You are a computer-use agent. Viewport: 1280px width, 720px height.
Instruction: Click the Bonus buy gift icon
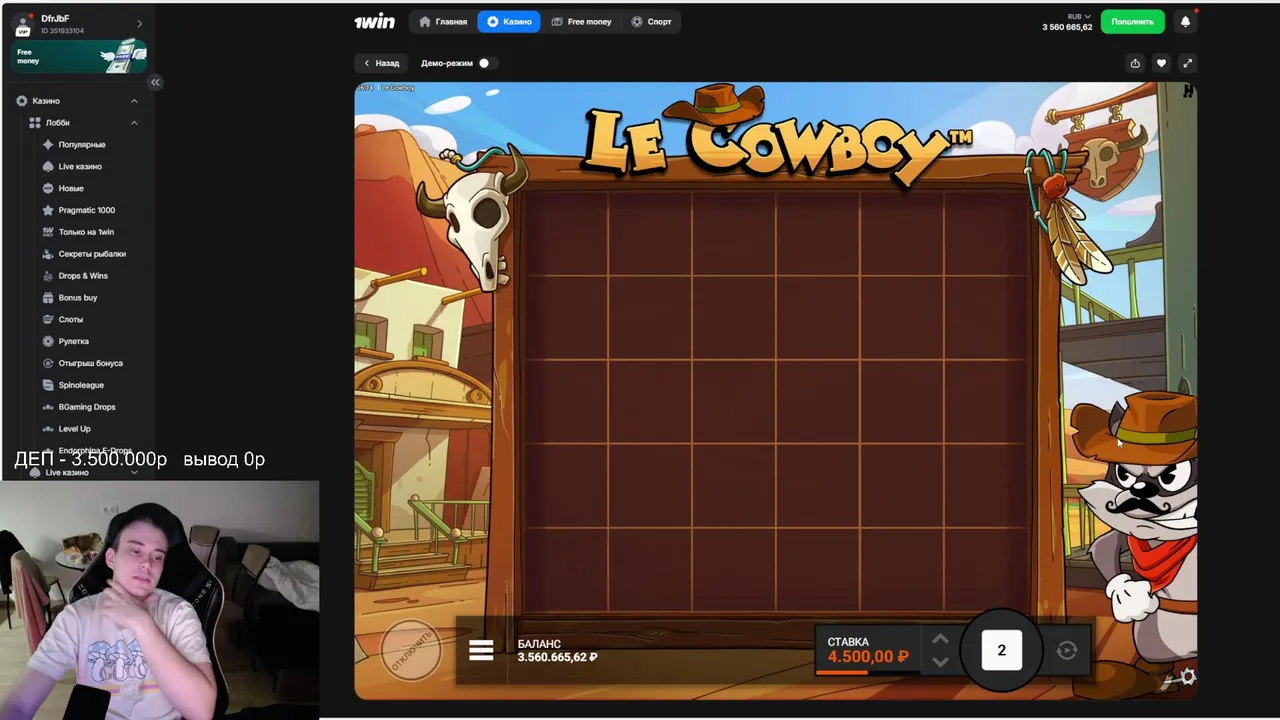click(x=48, y=298)
